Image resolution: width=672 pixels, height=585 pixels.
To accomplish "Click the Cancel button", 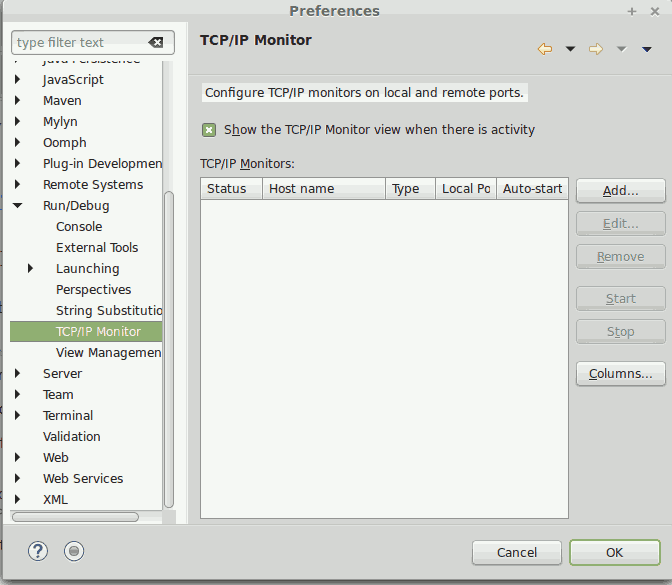I will tap(516, 552).
